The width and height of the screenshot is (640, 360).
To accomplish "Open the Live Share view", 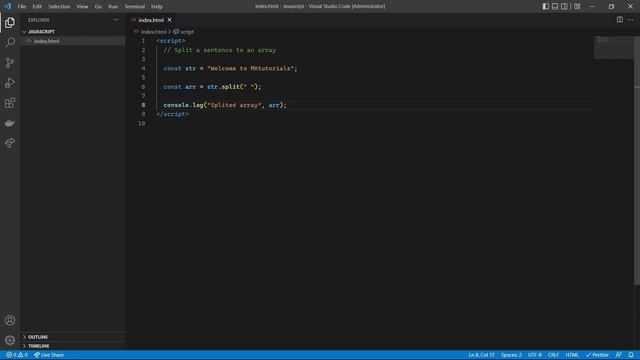I will tap(10, 143).
